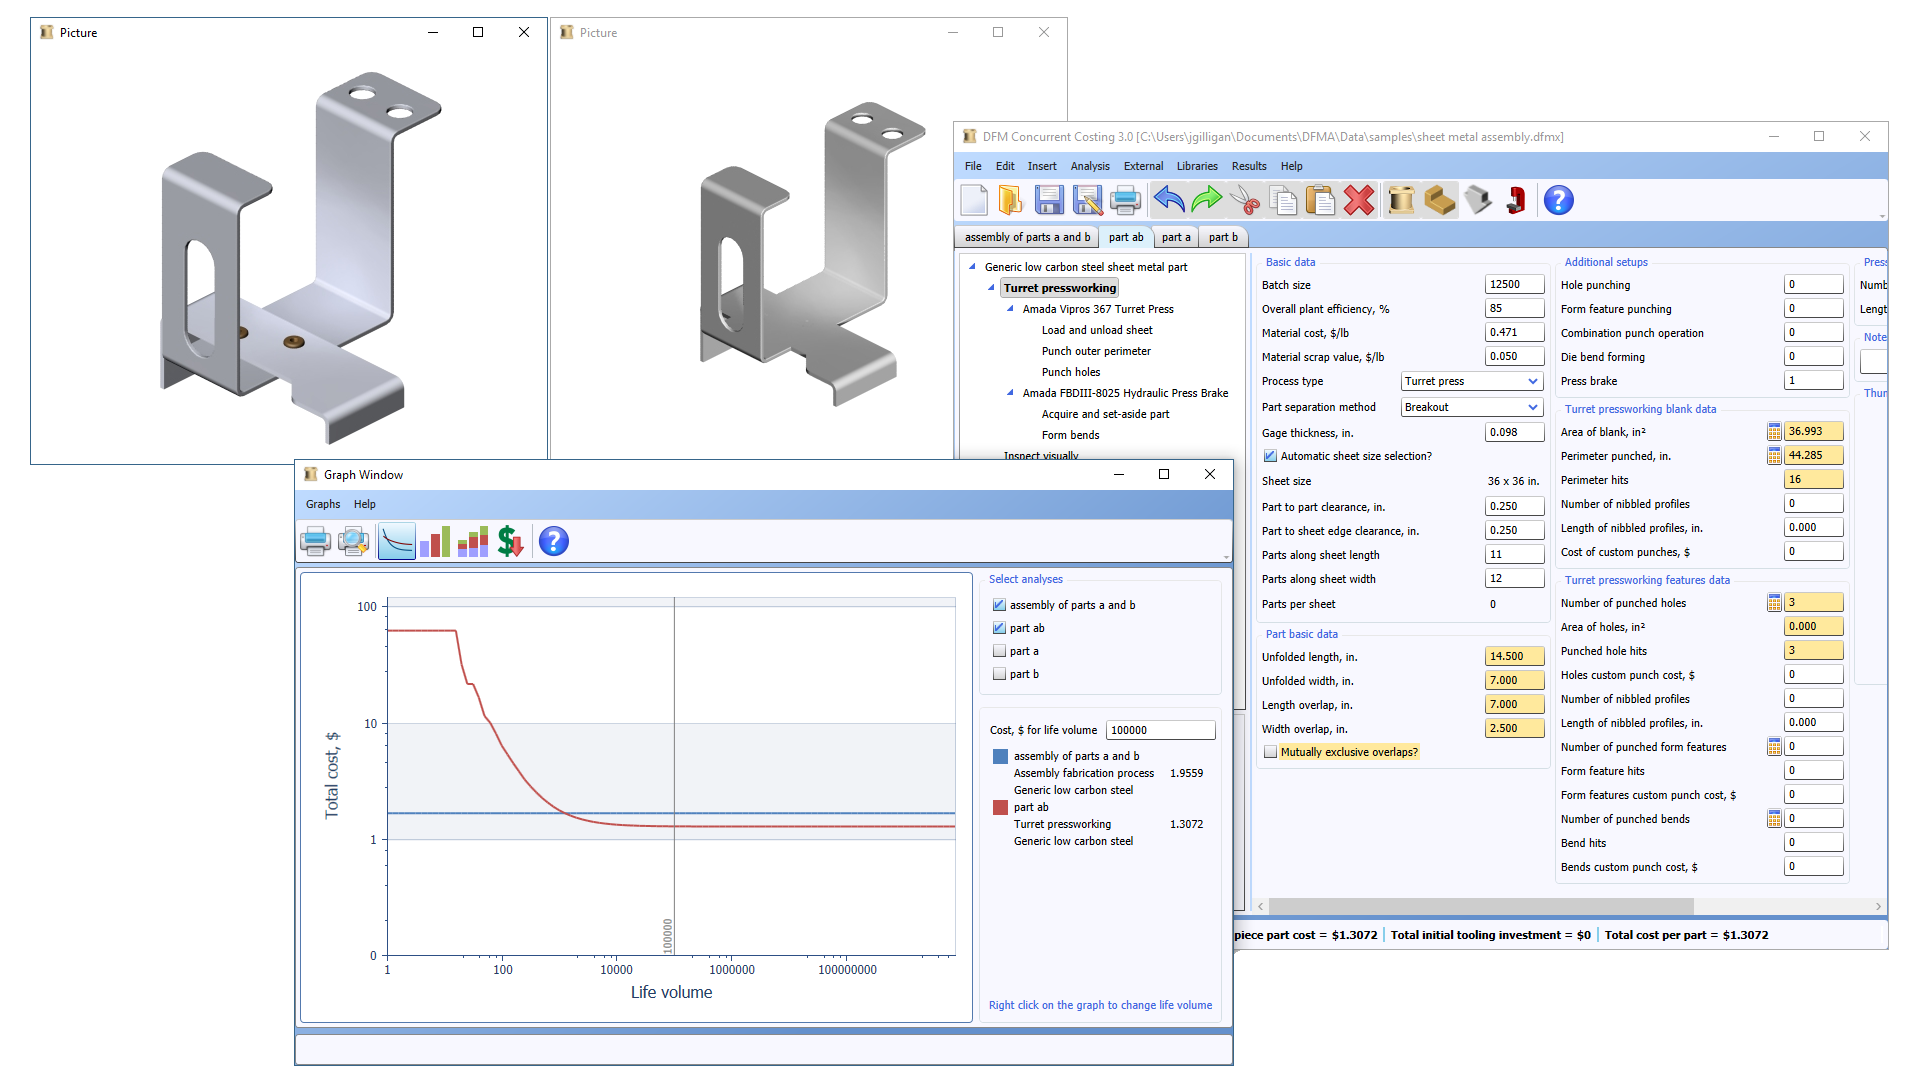Open the File menu in DFM window
1920x1080 pixels.
click(973, 166)
